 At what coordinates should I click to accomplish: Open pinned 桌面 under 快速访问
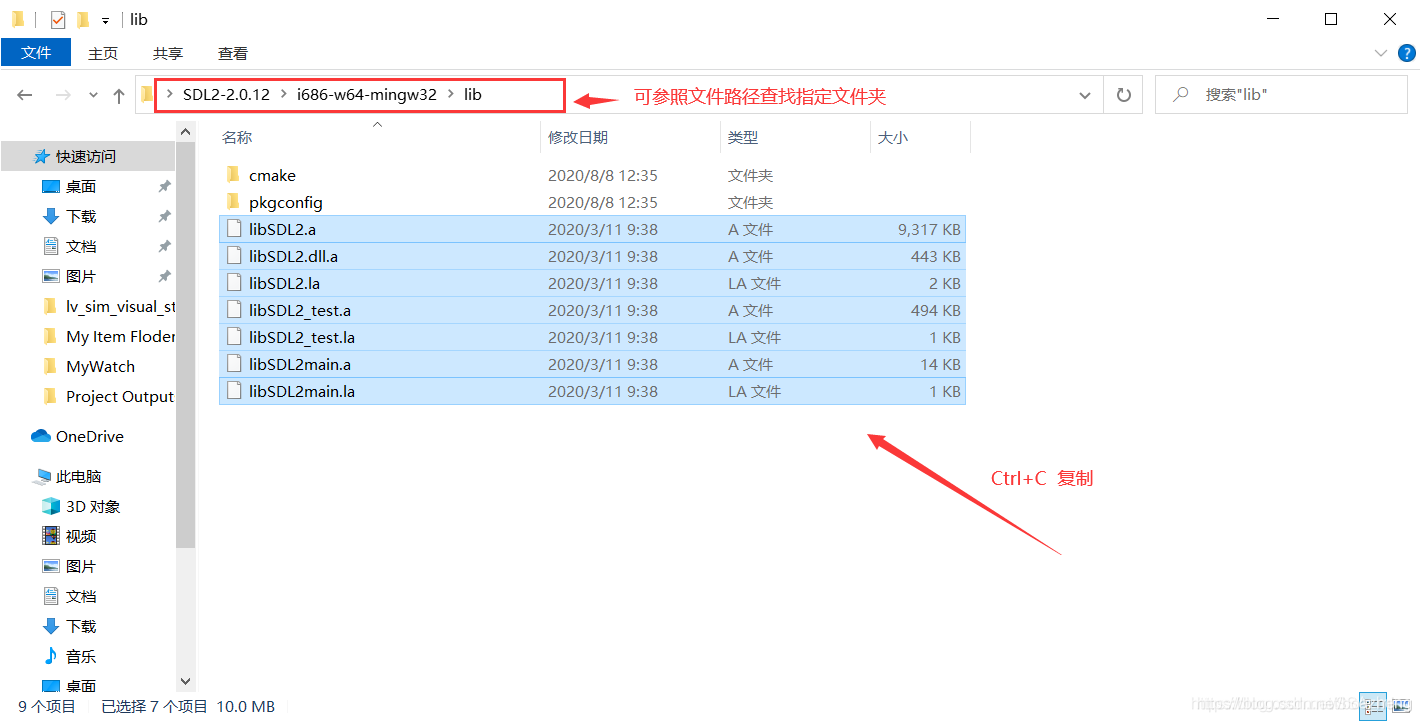tap(81, 186)
